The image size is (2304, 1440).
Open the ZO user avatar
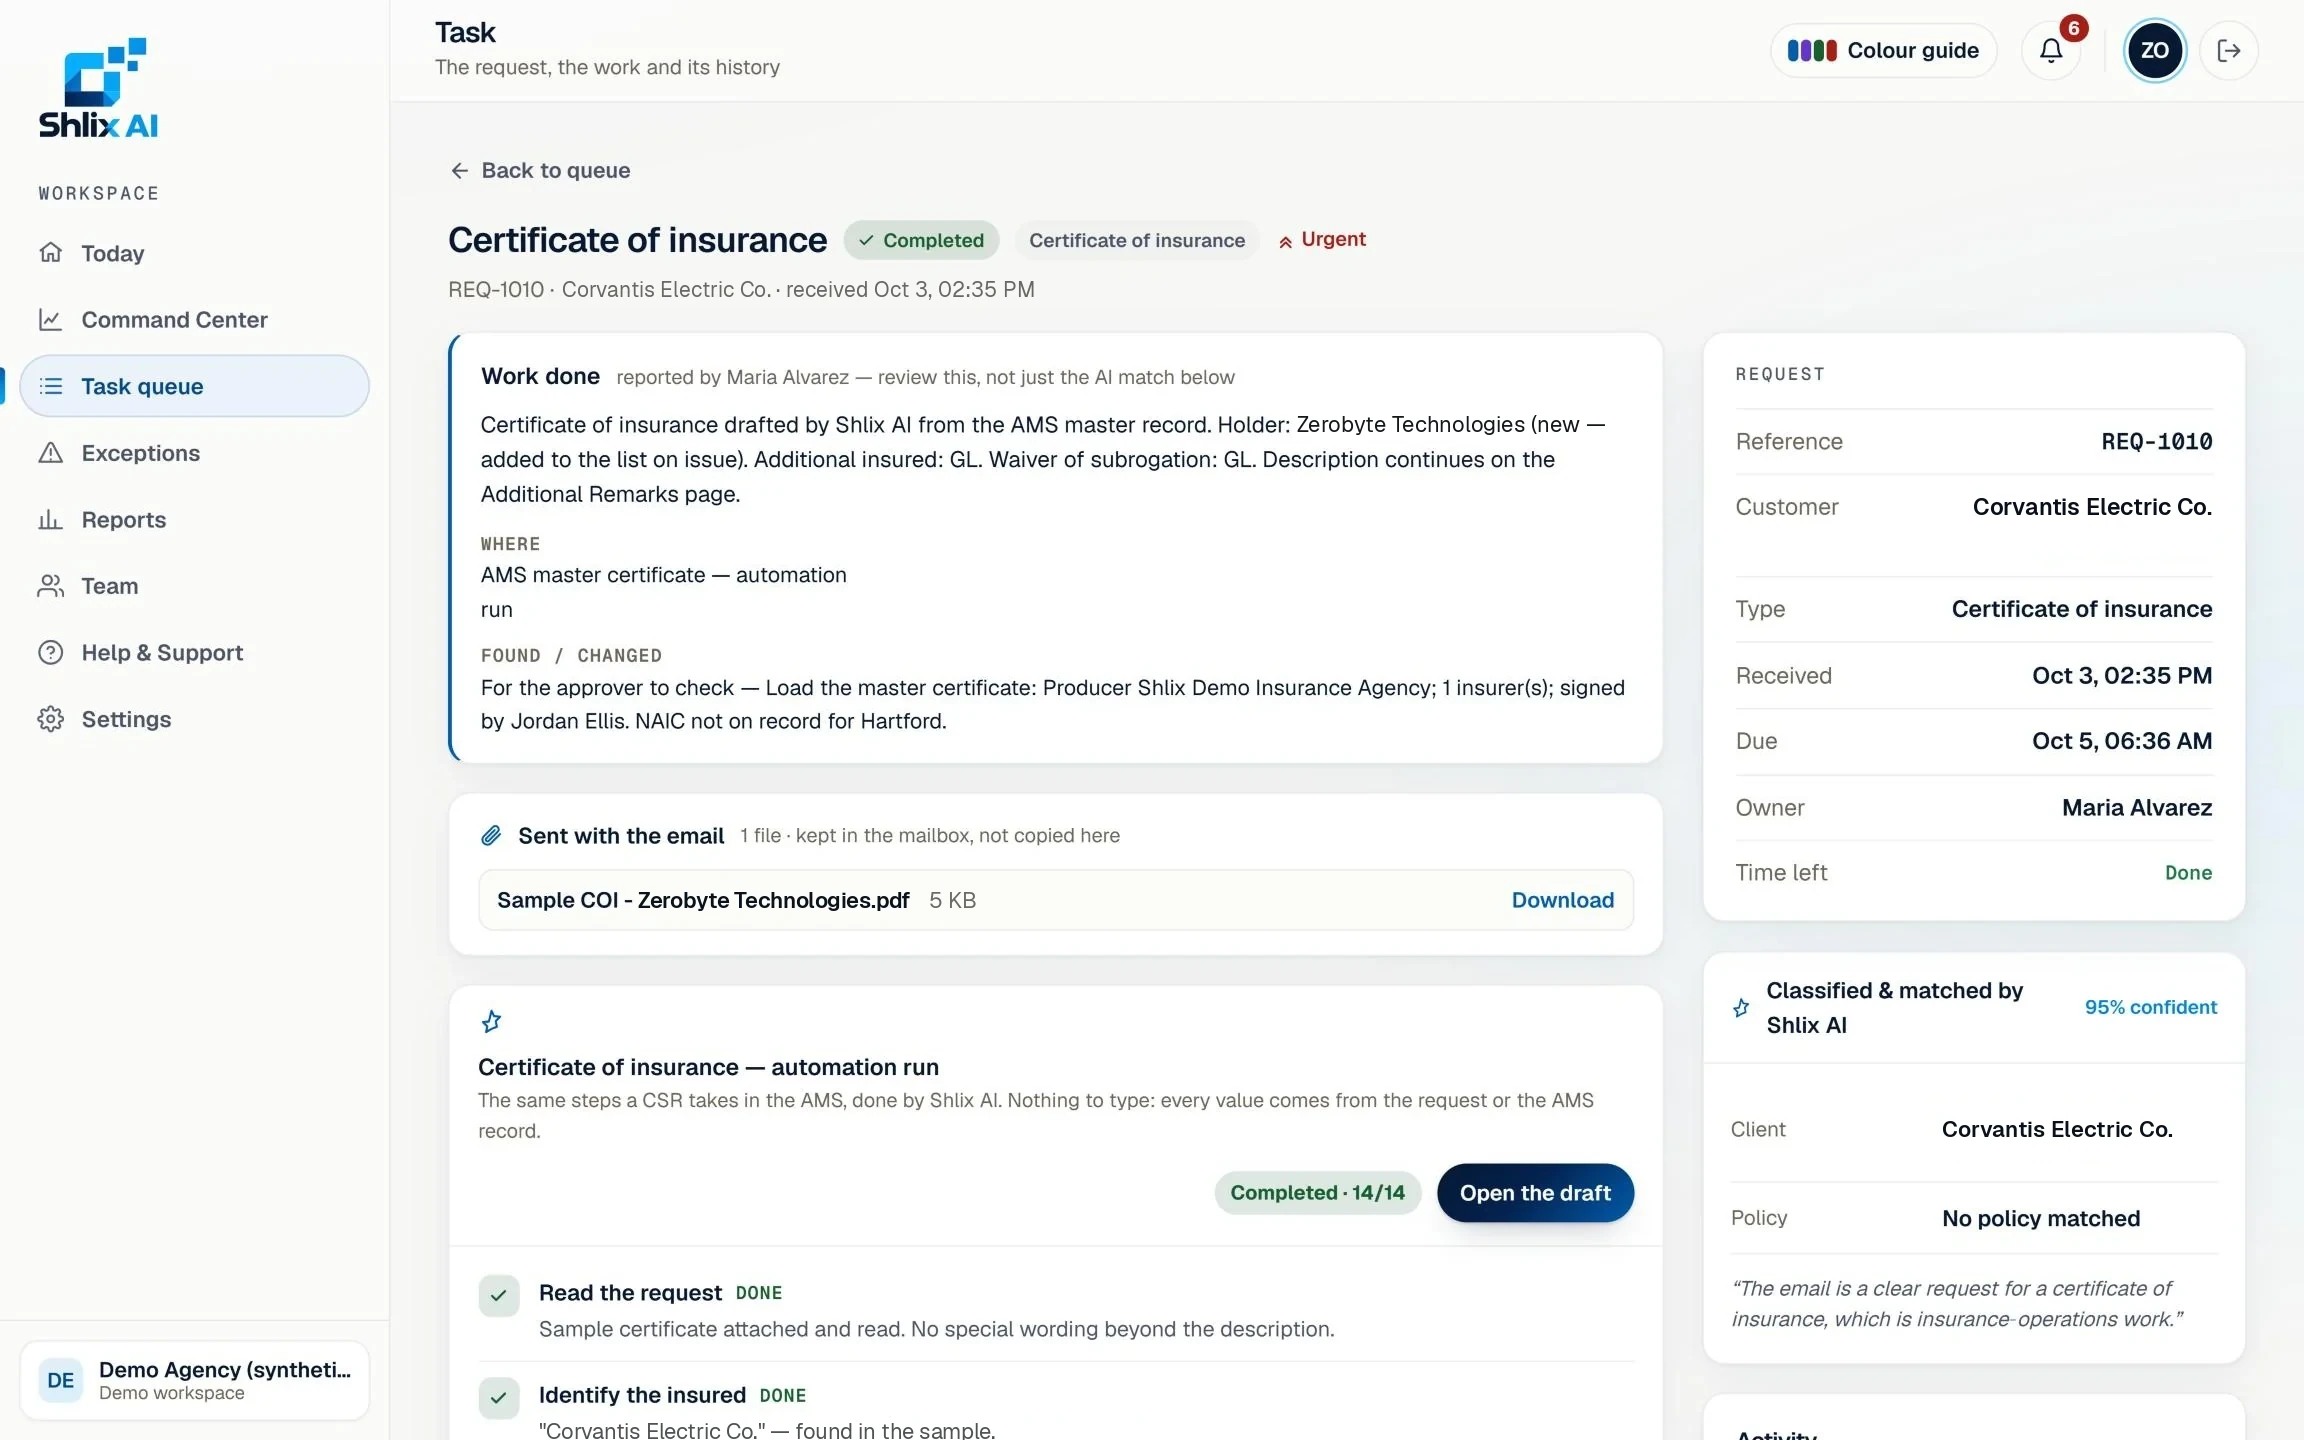pos(2154,51)
